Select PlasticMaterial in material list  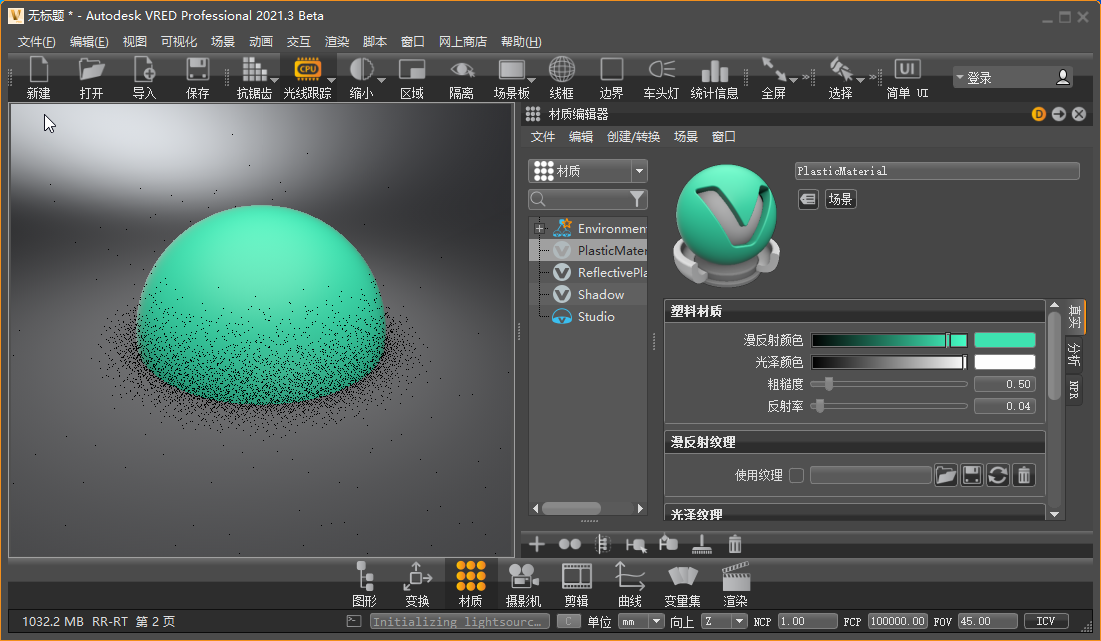pos(588,250)
